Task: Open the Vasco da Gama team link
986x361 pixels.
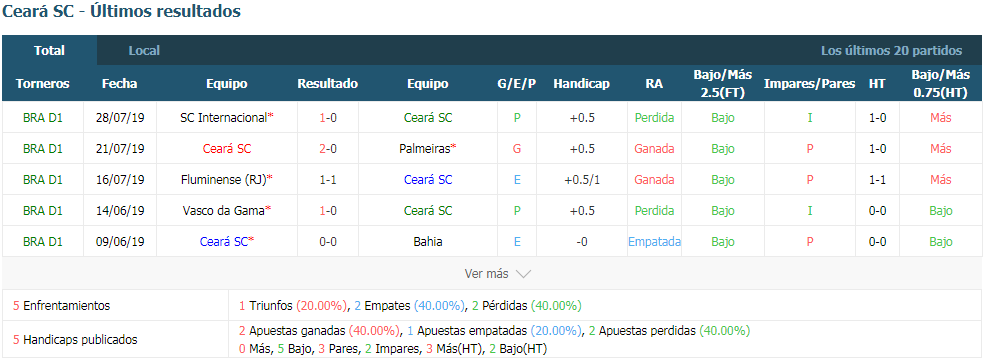Action: [x=223, y=211]
